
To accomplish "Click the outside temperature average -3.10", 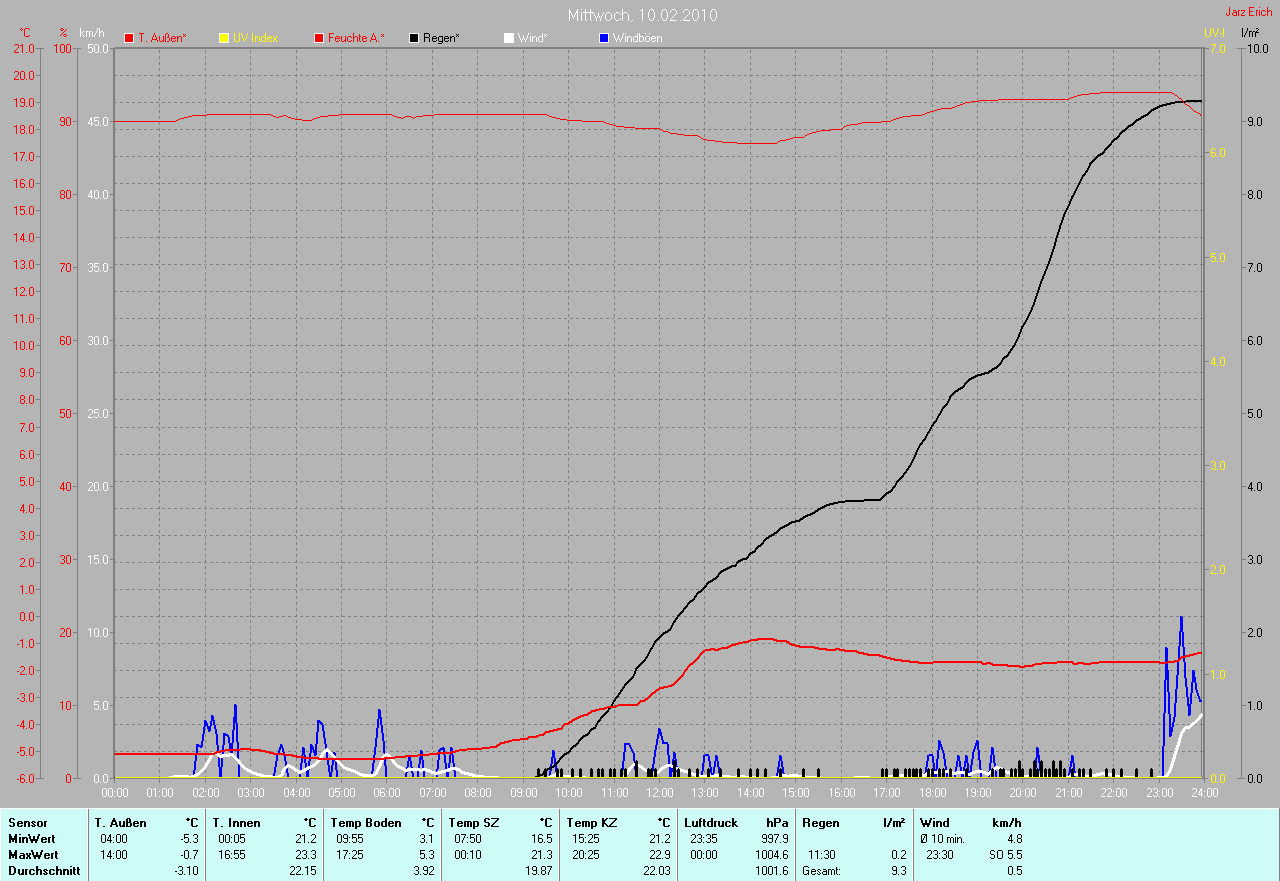I will pyautogui.click(x=187, y=871).
